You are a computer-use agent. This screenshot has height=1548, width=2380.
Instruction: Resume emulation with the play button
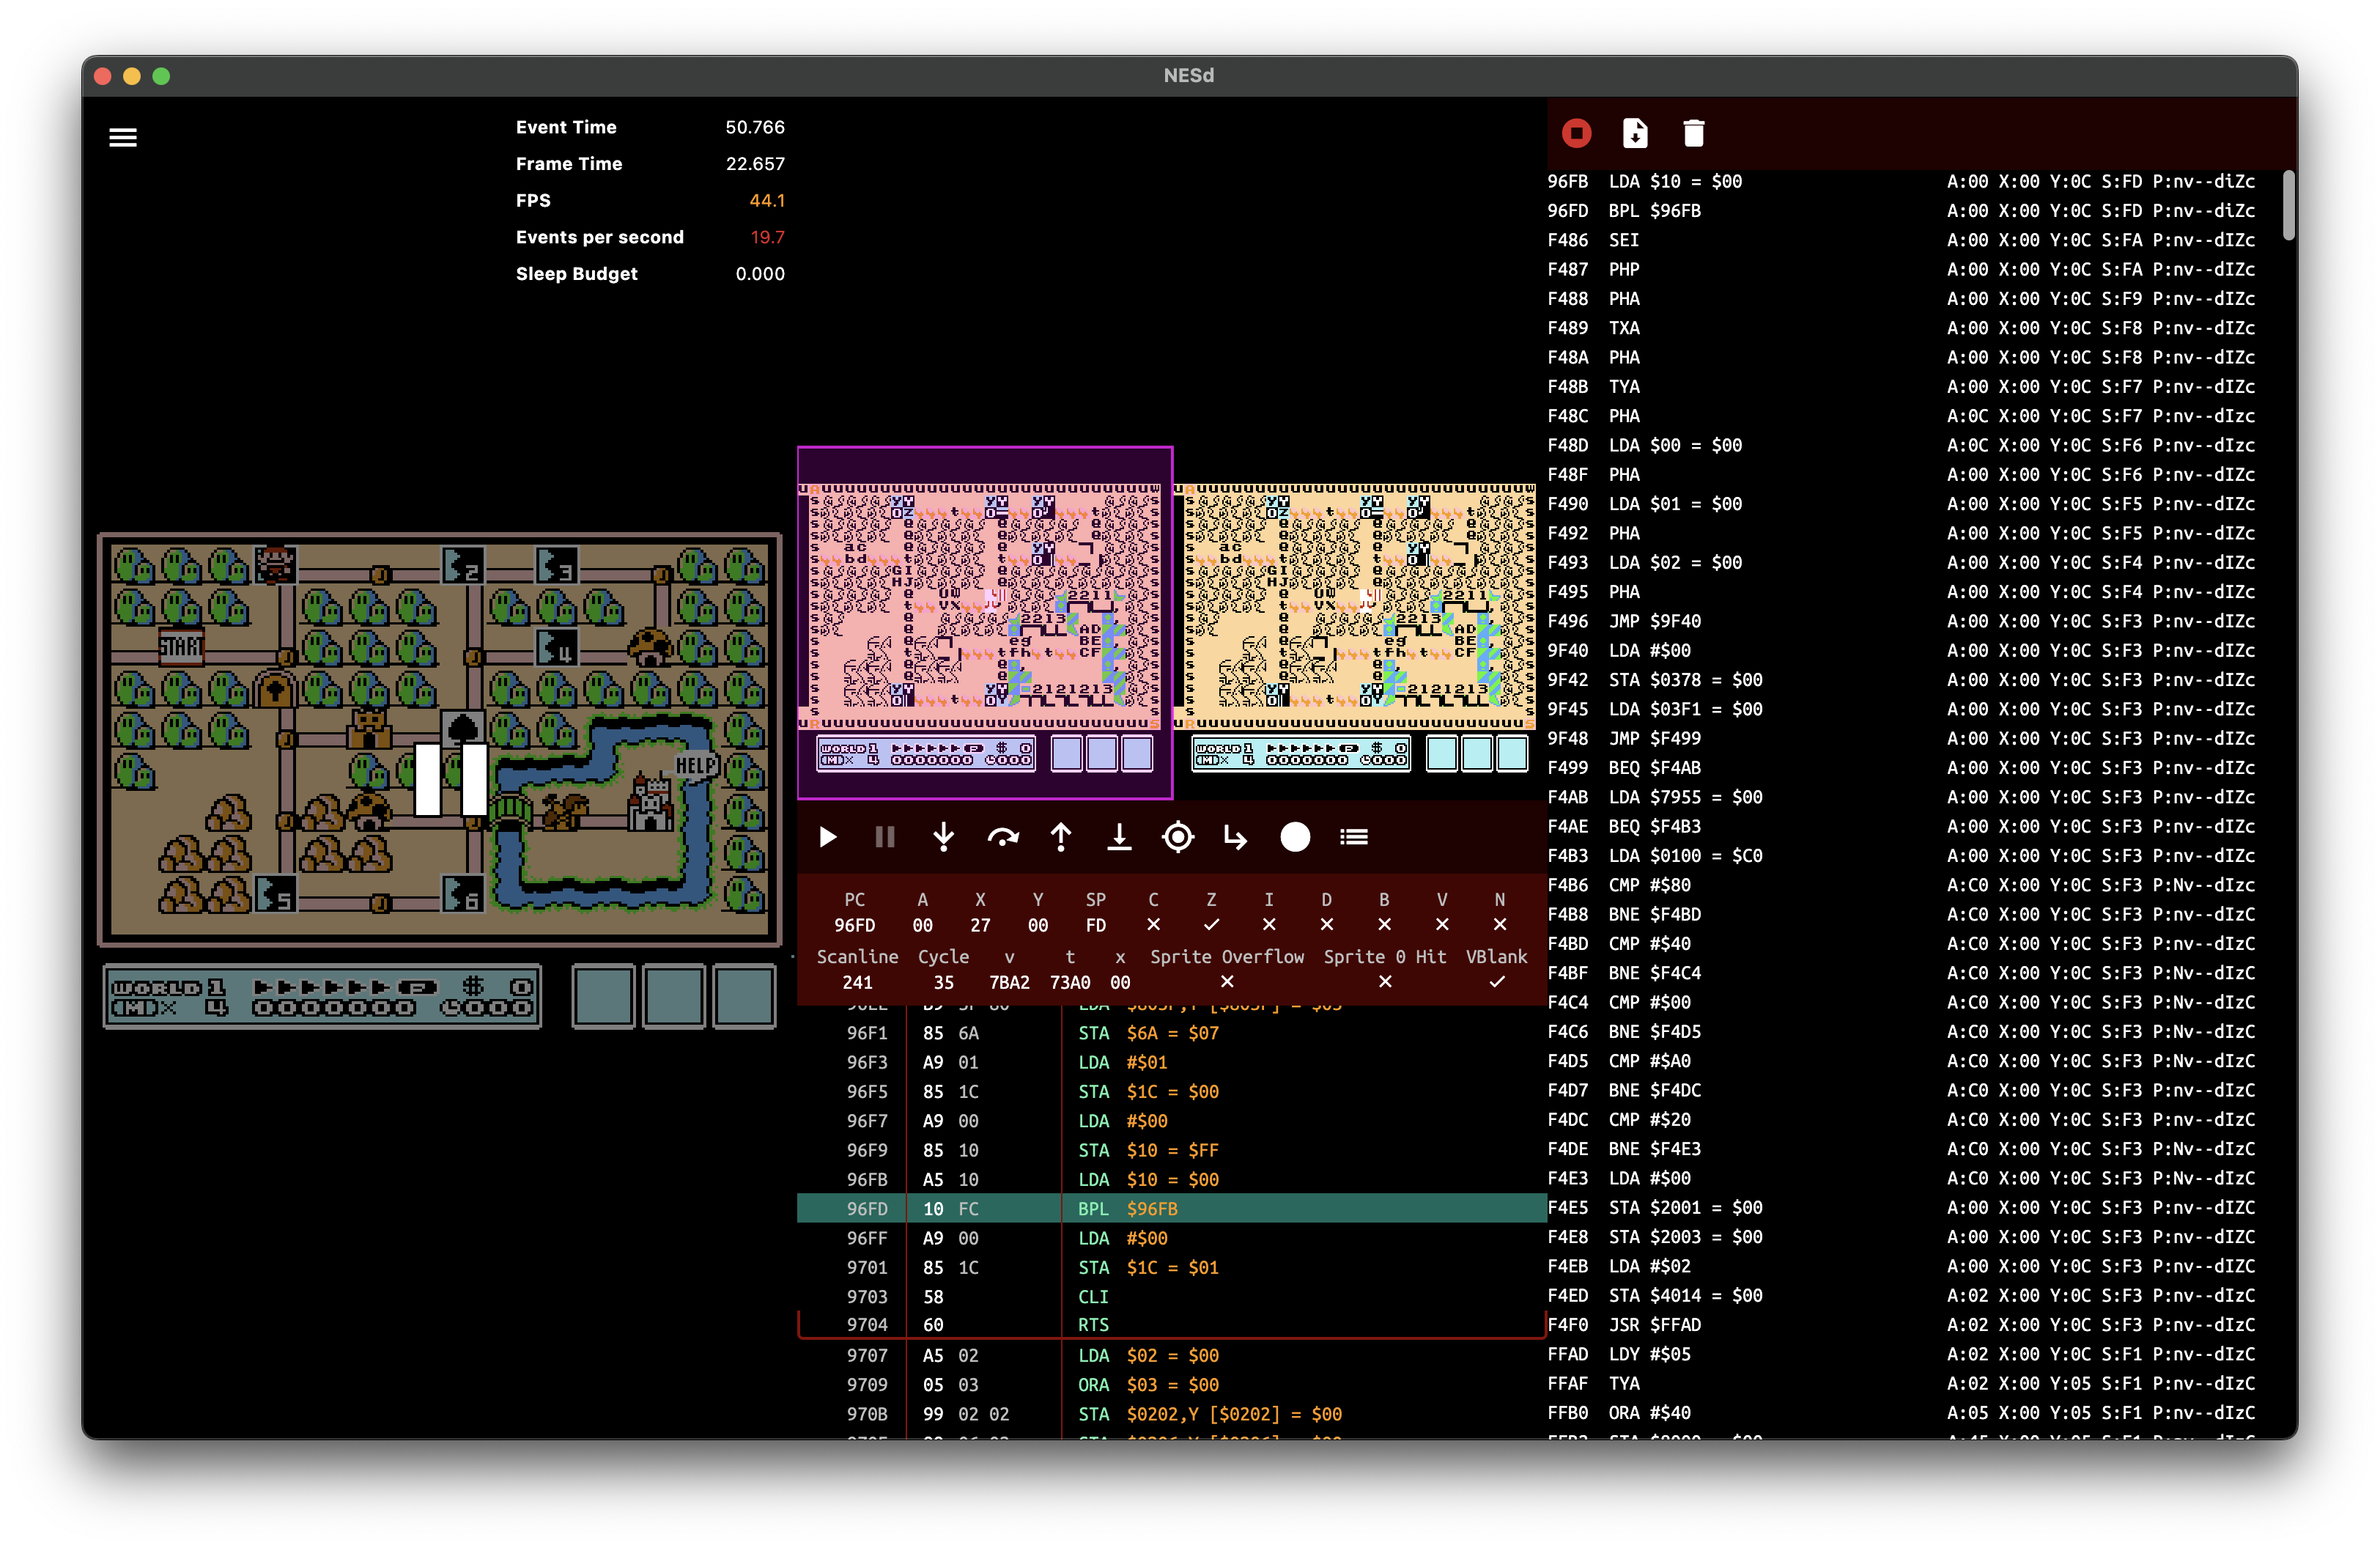(828, 837)
